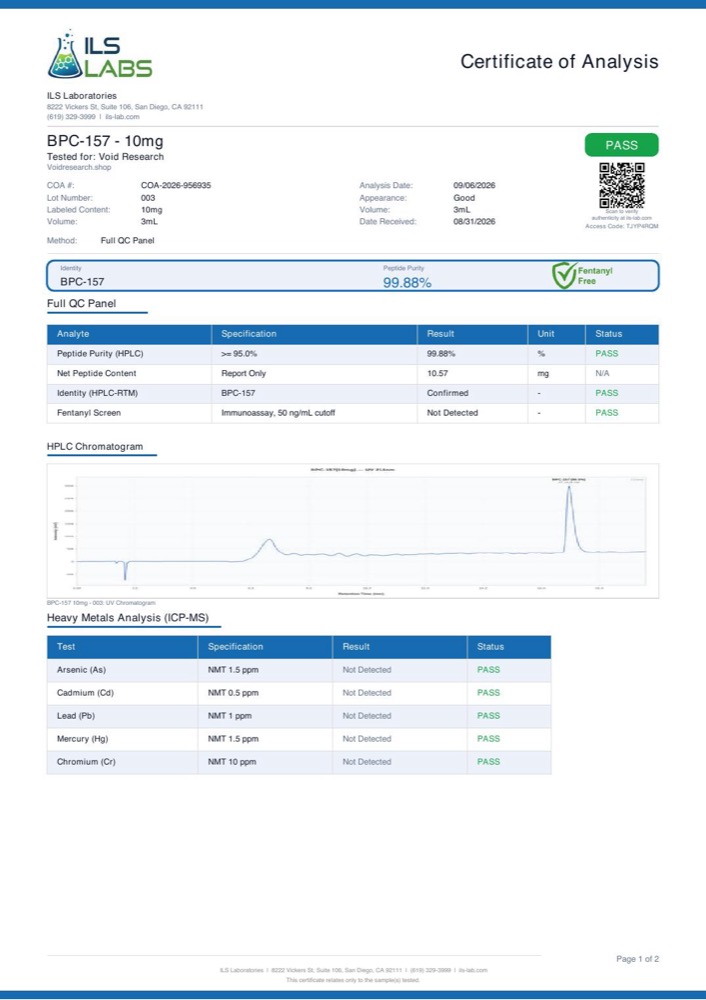The image size is (706, 1000).
Task: Click the QR code for verification
Action: coord(622,186)
